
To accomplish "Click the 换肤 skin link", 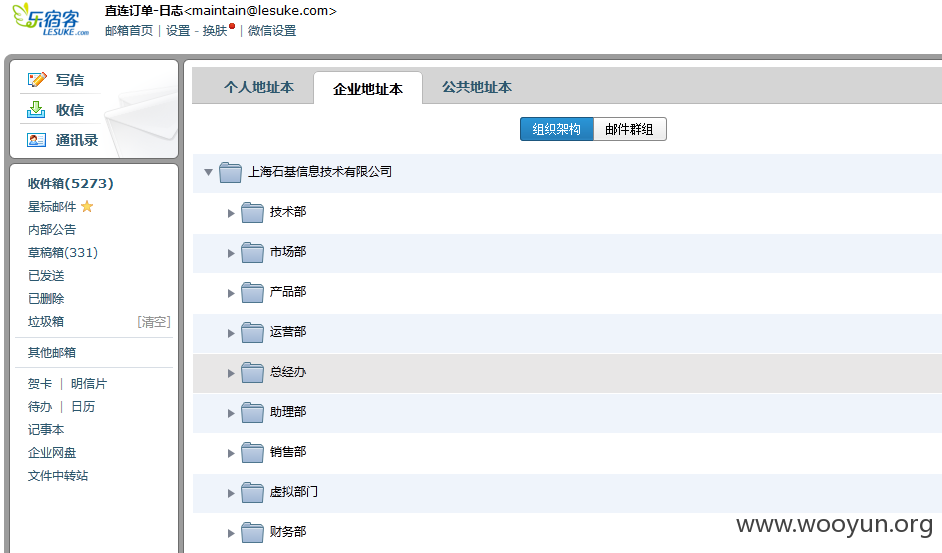I will [214, 31].
